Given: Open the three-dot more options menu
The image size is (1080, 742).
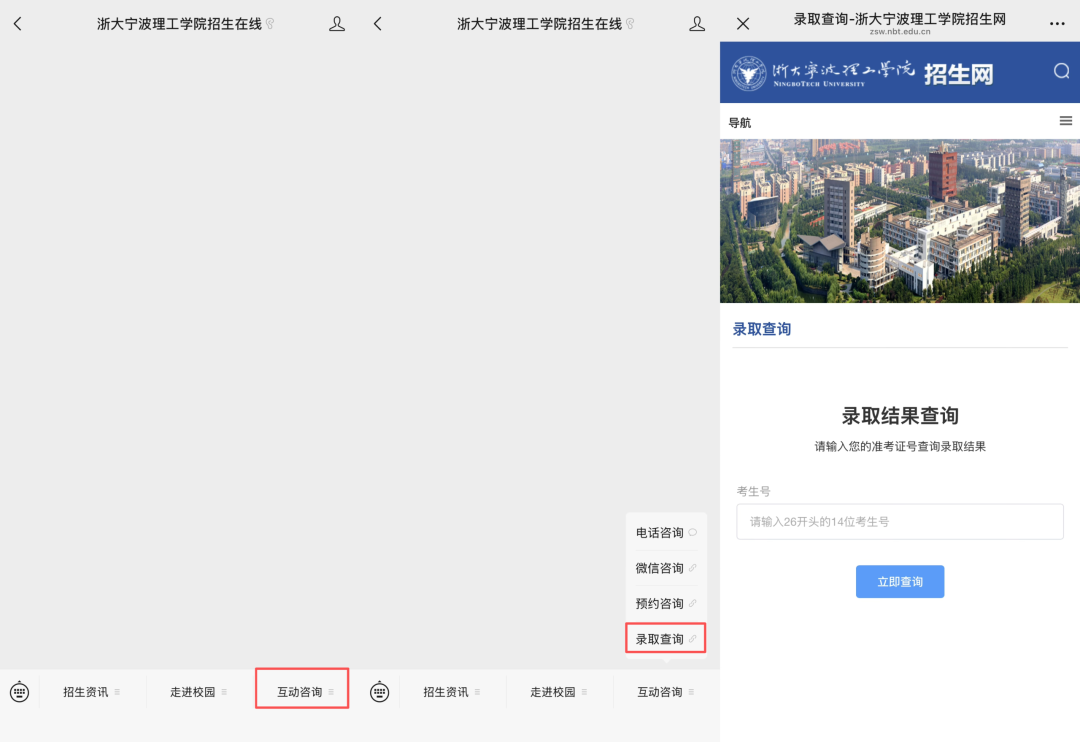Looking at the screenshot, I should 1057,24.
